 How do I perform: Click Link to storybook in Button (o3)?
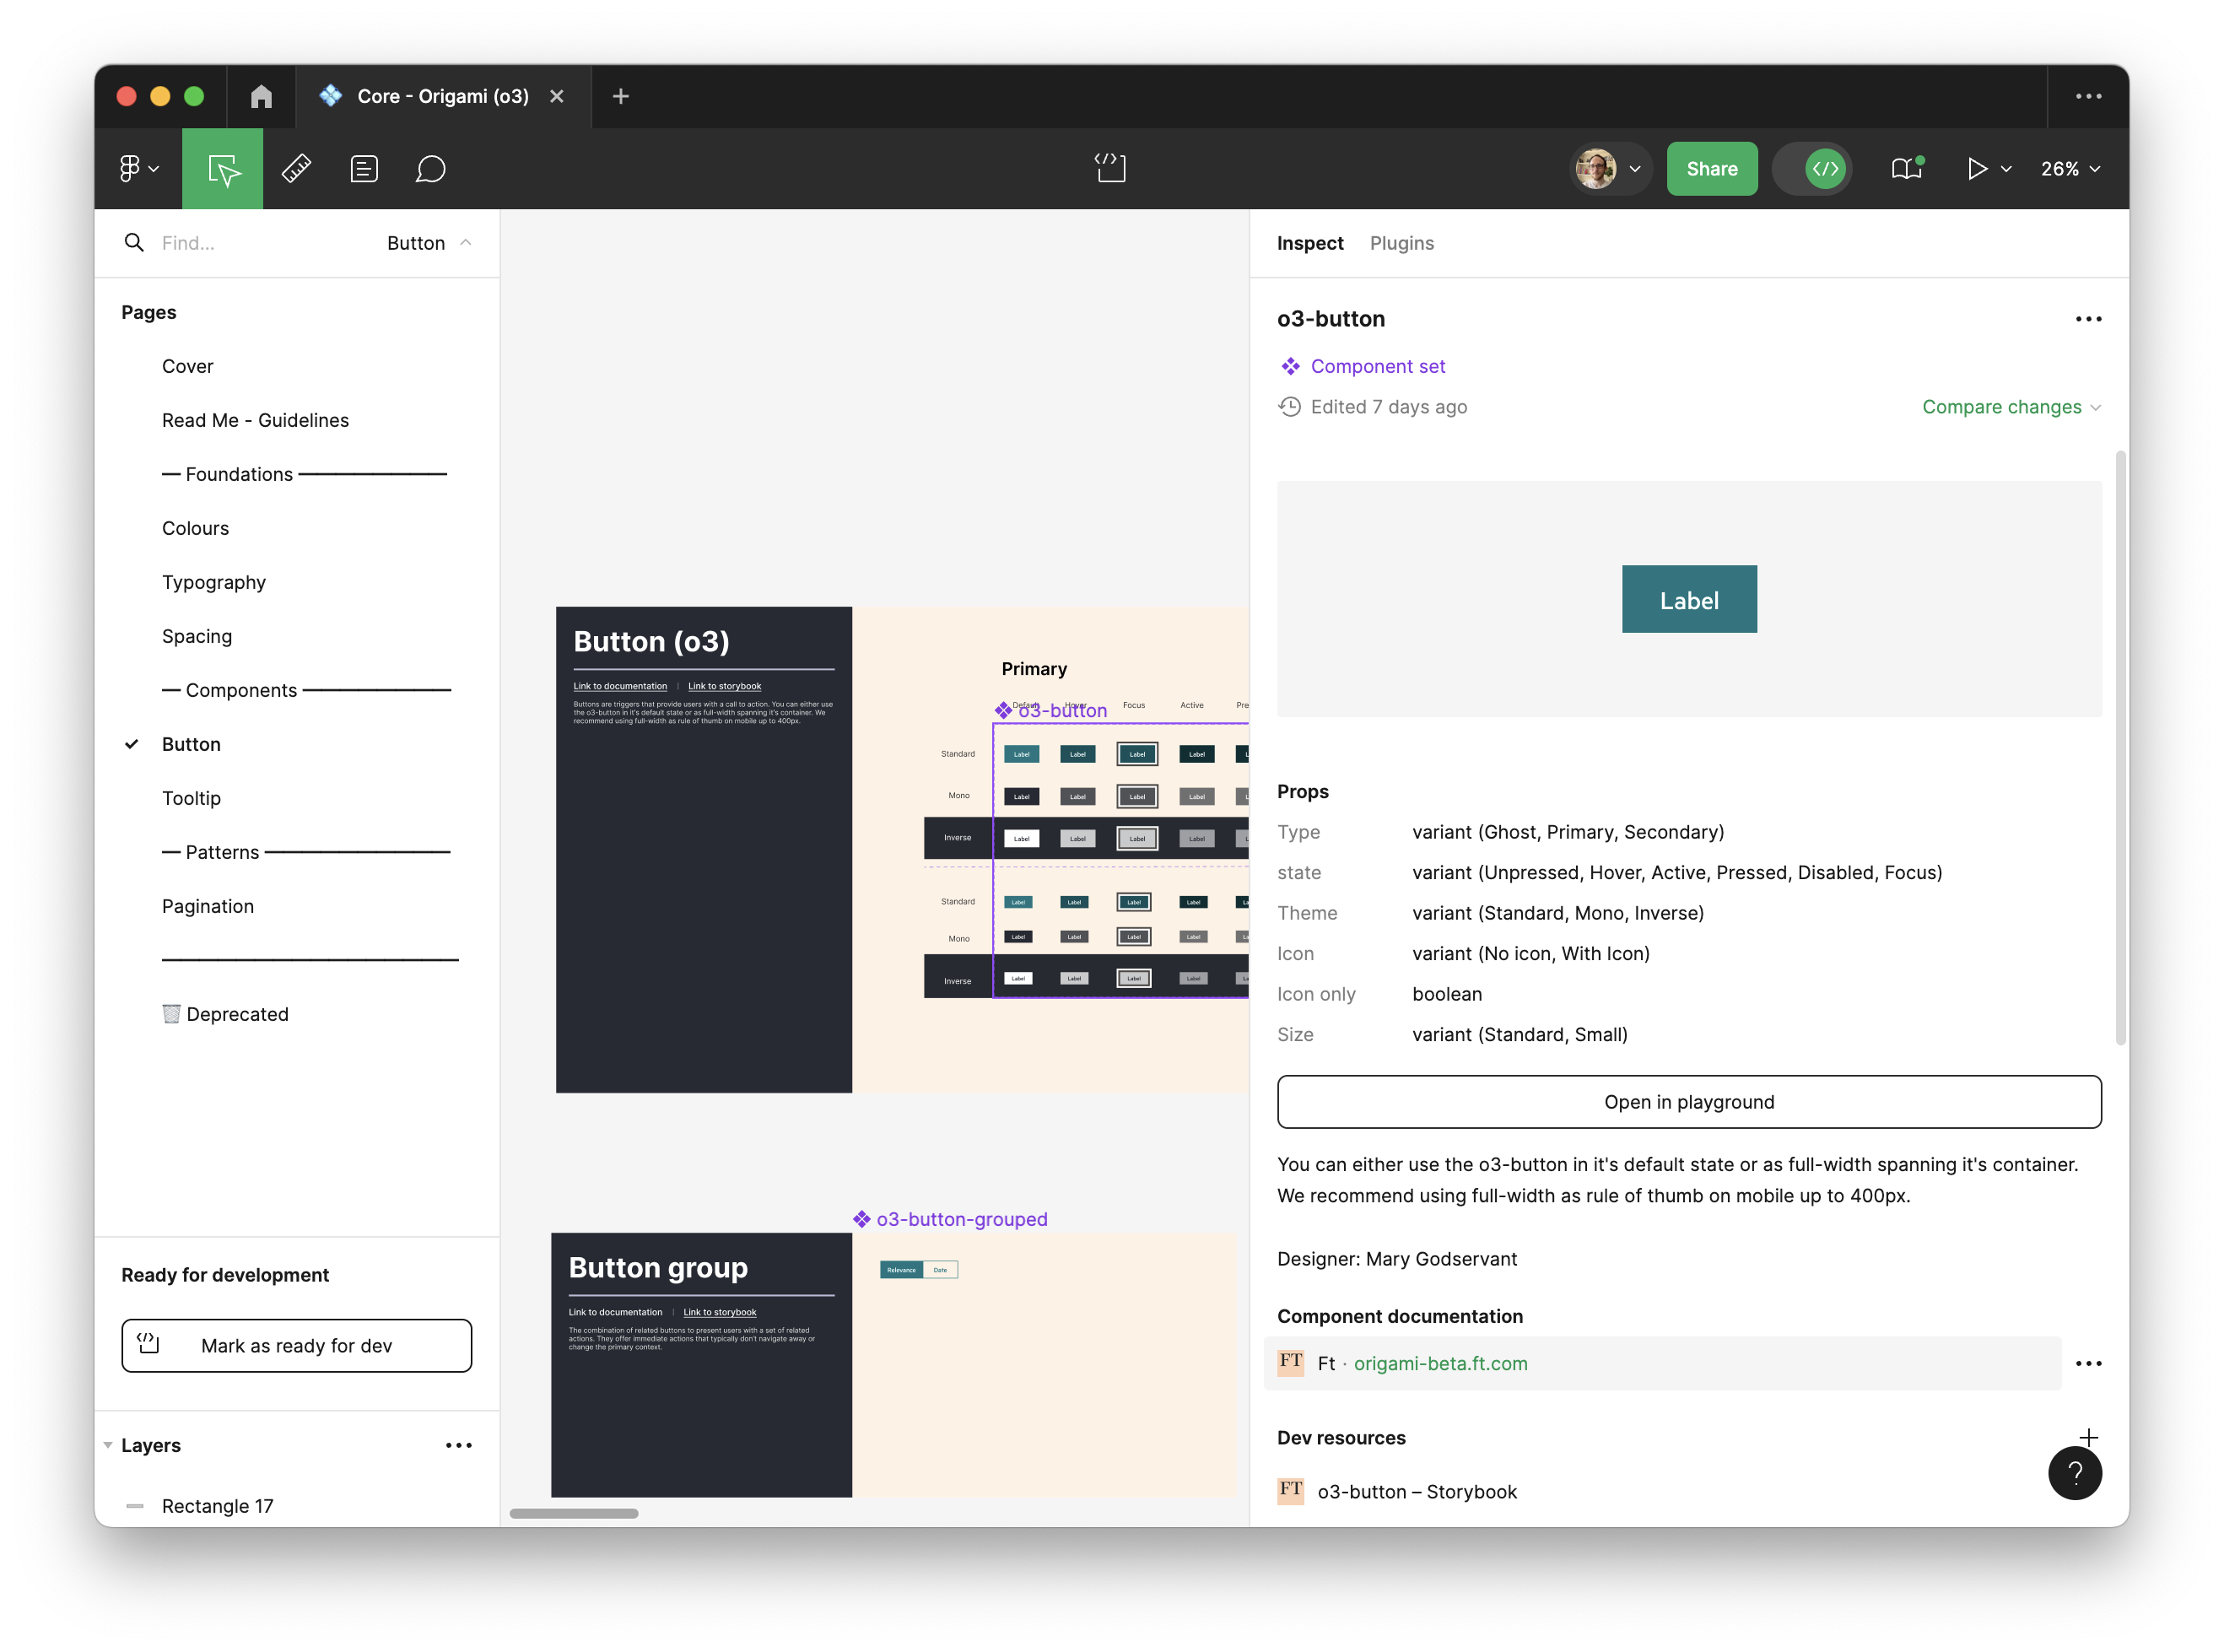(x=724, y=686)
